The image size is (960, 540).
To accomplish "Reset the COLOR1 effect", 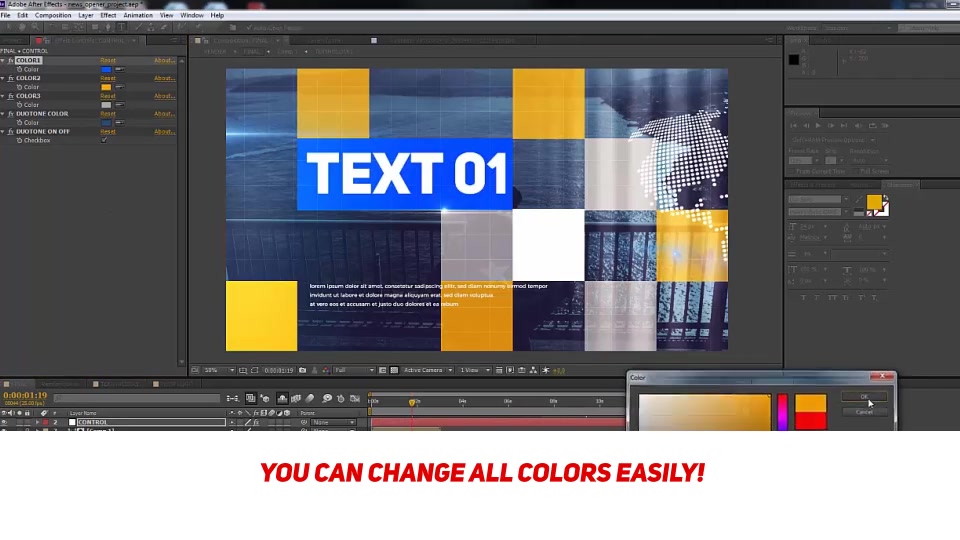I will 108,61.
